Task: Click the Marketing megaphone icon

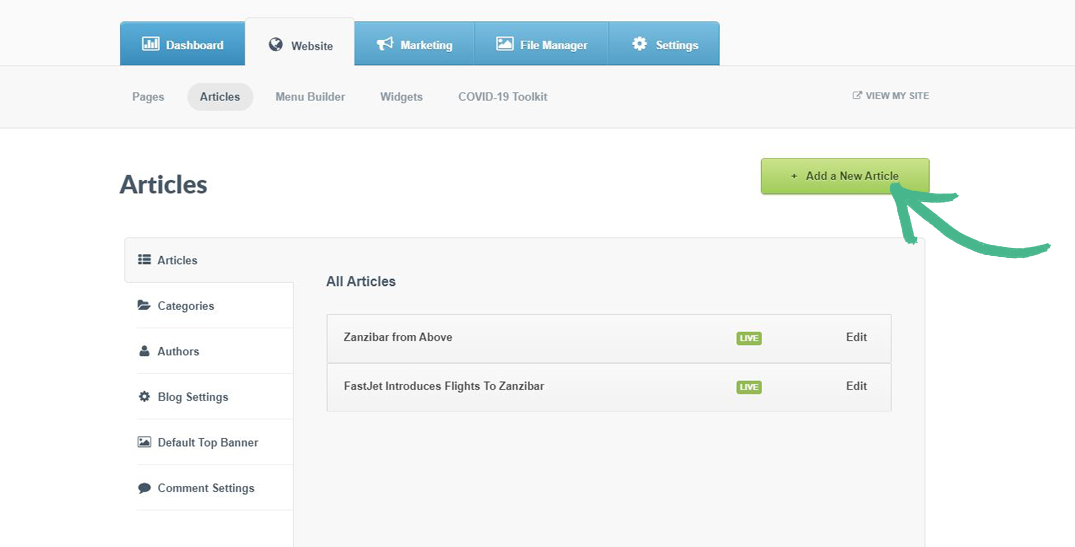Action: click(385, 44)
